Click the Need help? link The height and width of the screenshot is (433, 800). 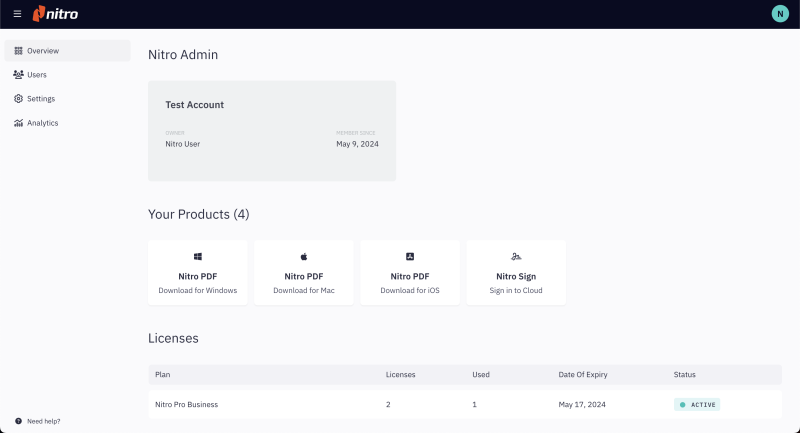pos(43,421)
